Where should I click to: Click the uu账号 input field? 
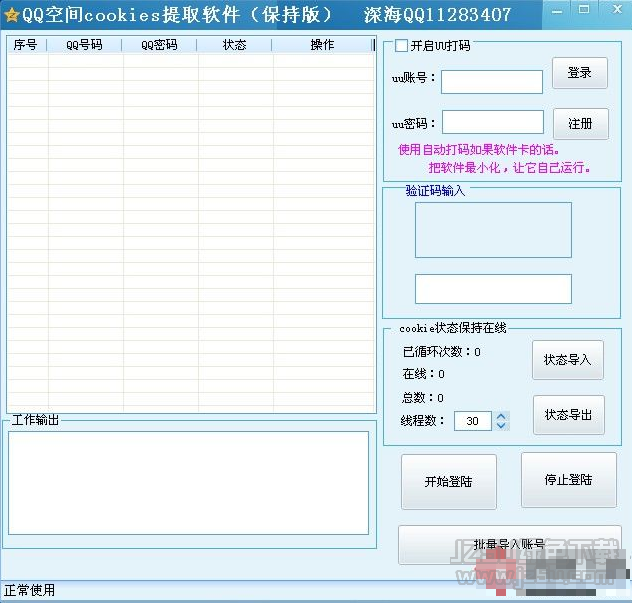point(492,82)
